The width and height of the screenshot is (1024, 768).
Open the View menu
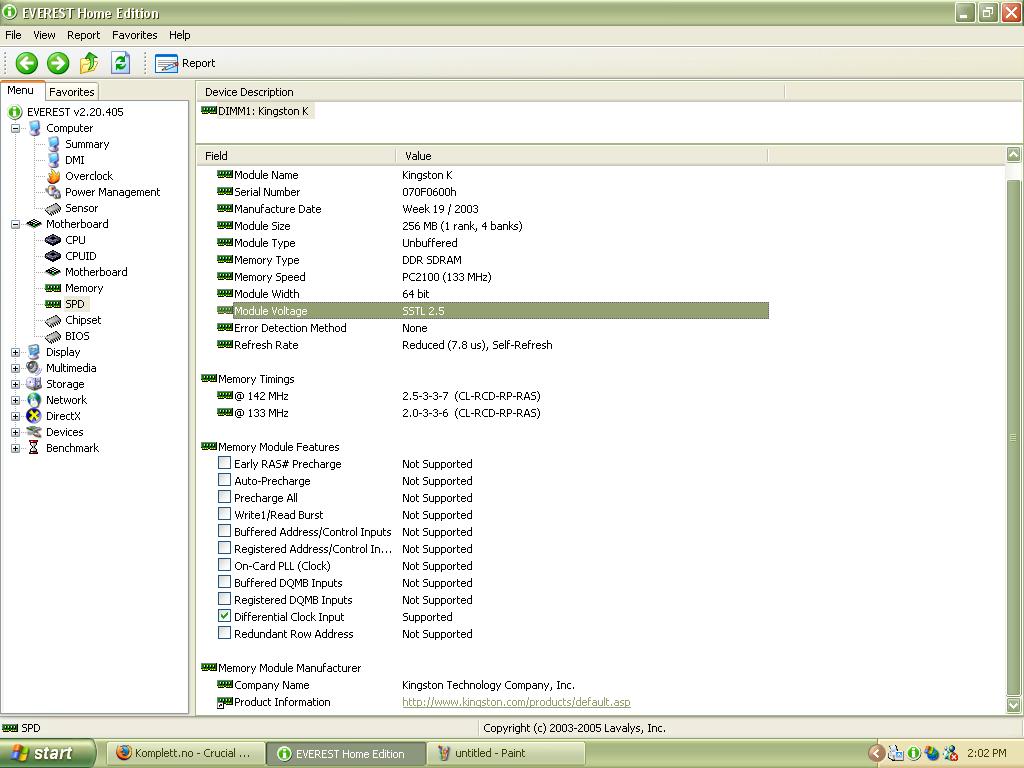pos(44,35)
